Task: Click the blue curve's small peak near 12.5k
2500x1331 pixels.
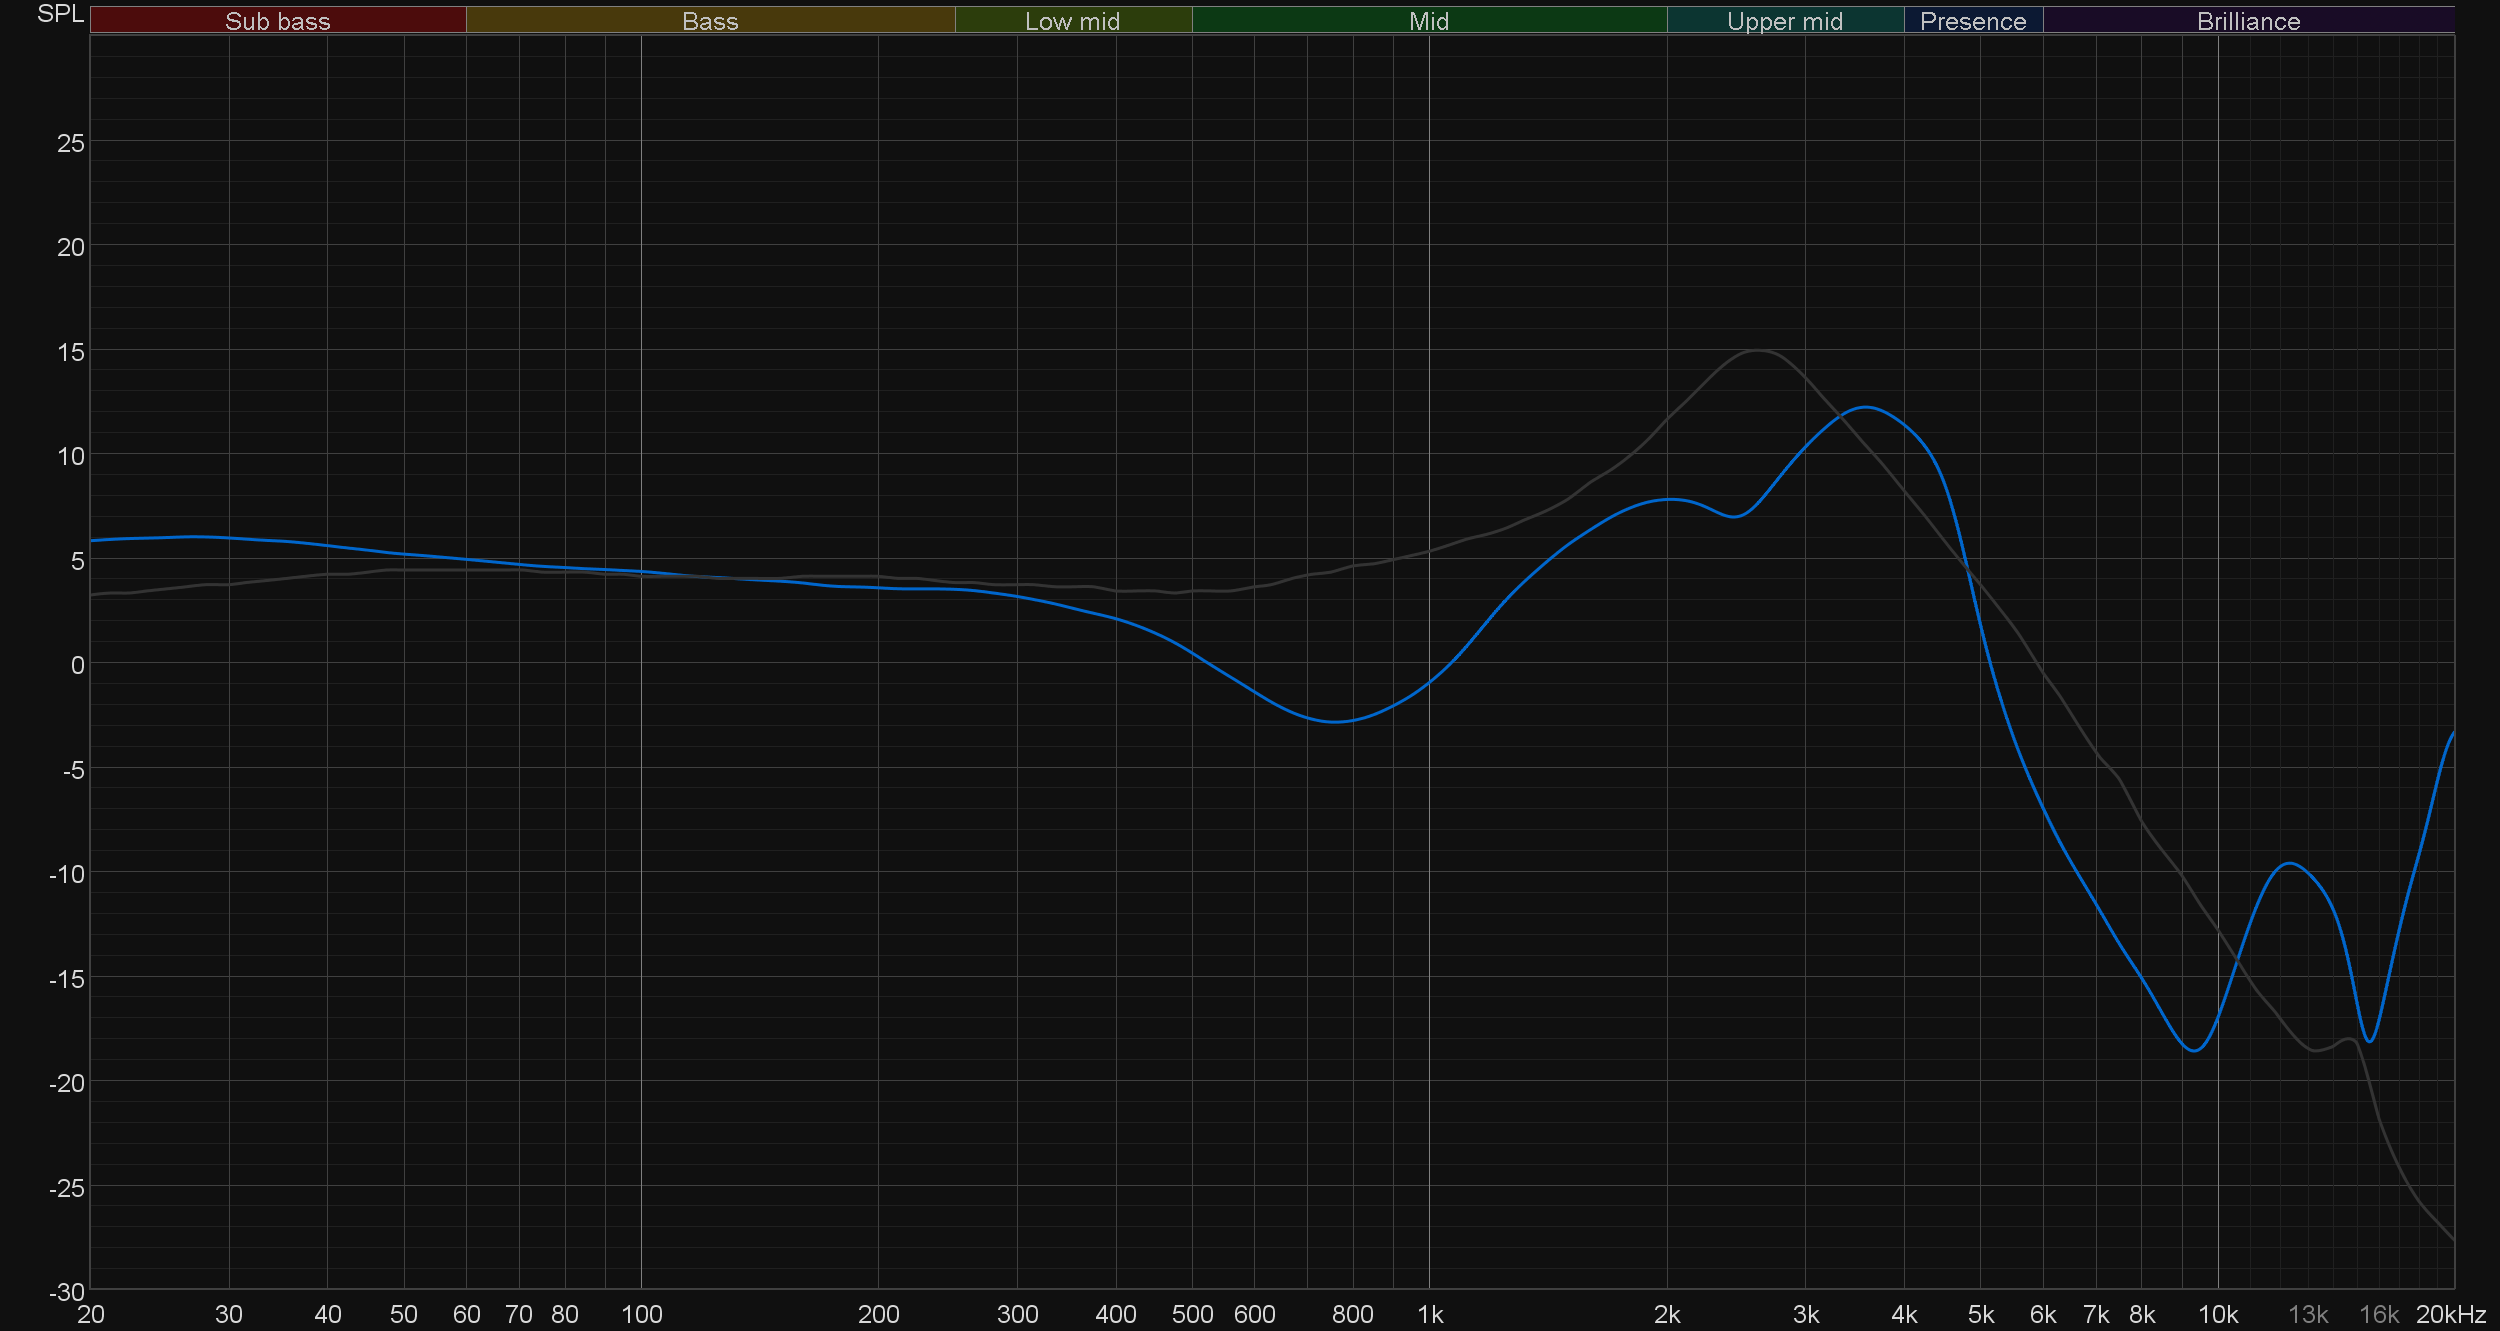Action: 2290,863
